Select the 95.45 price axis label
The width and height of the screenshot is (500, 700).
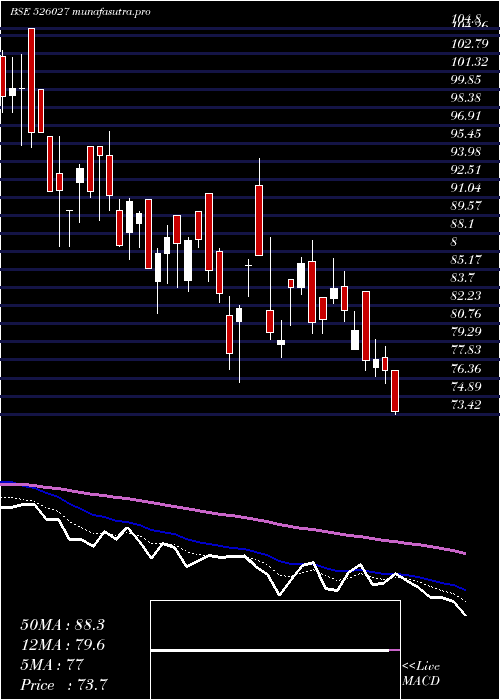(x=467, y=134)
